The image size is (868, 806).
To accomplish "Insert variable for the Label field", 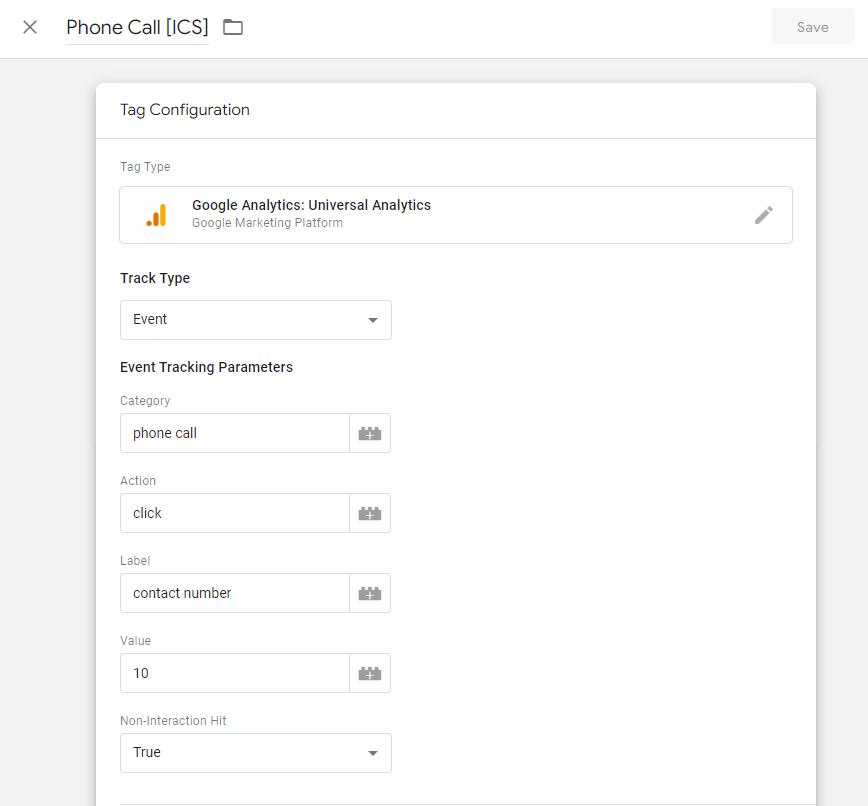I will click(x=370, y=593).
